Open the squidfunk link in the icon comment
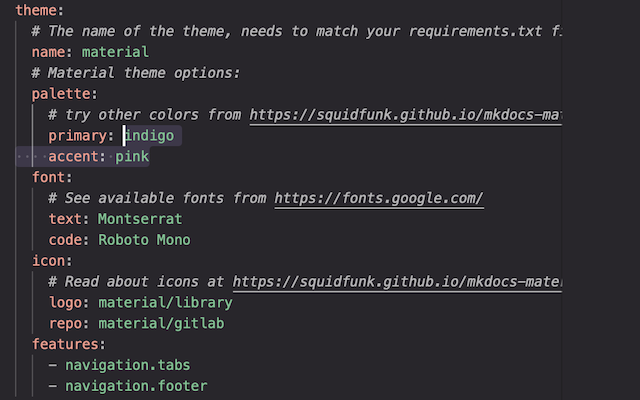This screenshot has width=640, height=400. click(397, 282)
